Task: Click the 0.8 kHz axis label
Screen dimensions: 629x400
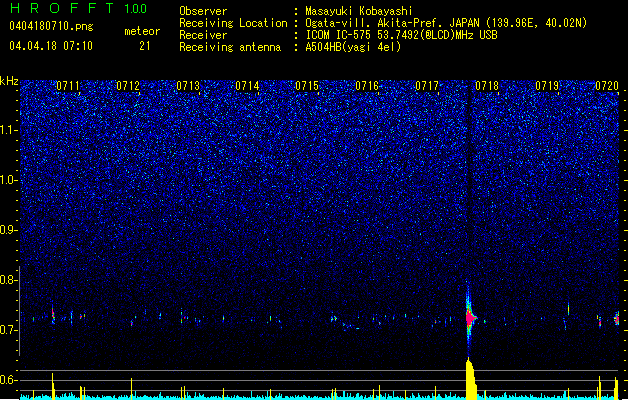Action: click(9, 280)
